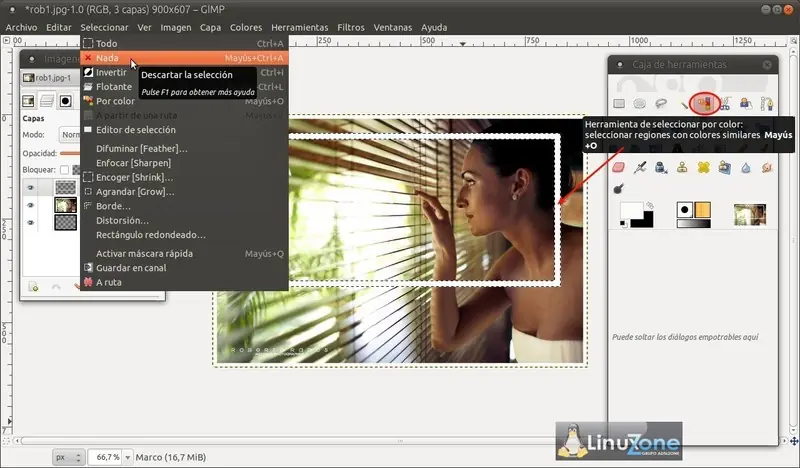Open Editor de selección

coord(184,130)
